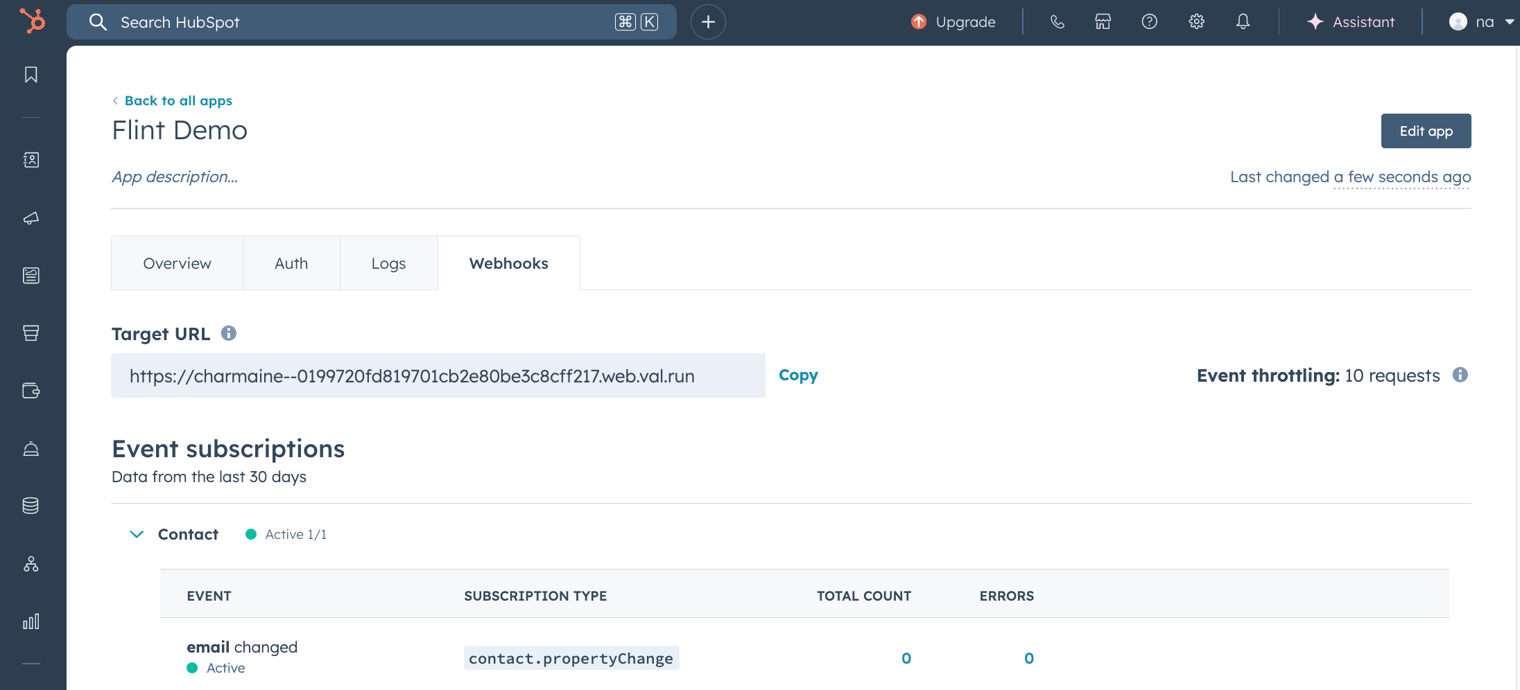The image size is (1520, 690).
Task: Open the Marketing megaphone sidebar icon
Action: (x=31, y=218)
